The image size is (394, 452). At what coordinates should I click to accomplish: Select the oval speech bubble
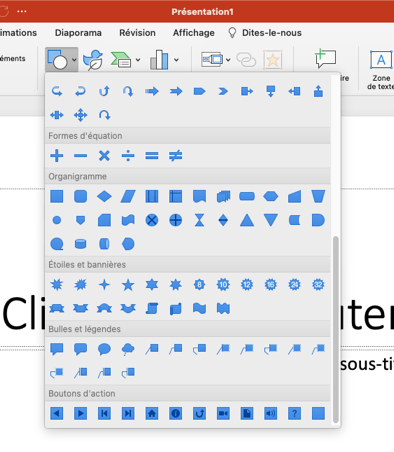click(x=104, y=349)
